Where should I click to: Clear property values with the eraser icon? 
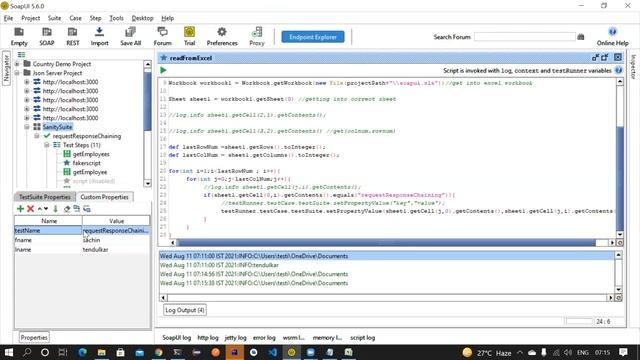(67, 209)
